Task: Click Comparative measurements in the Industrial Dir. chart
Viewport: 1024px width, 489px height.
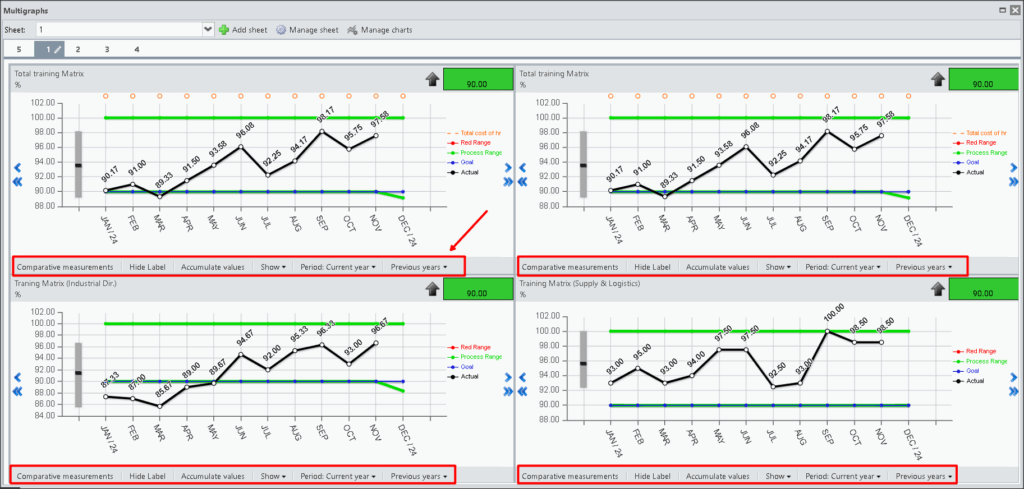Action: pyautogui.click(x=65, y=476)
